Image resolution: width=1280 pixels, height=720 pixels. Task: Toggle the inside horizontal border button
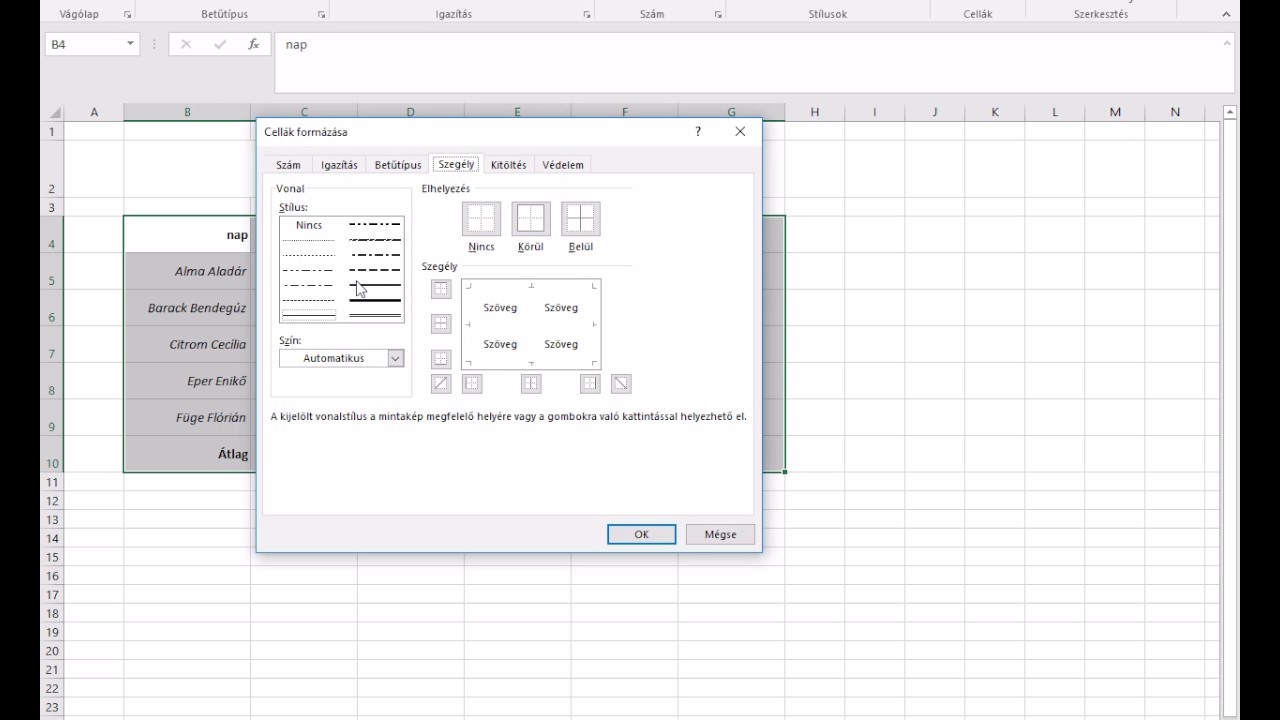441,324
